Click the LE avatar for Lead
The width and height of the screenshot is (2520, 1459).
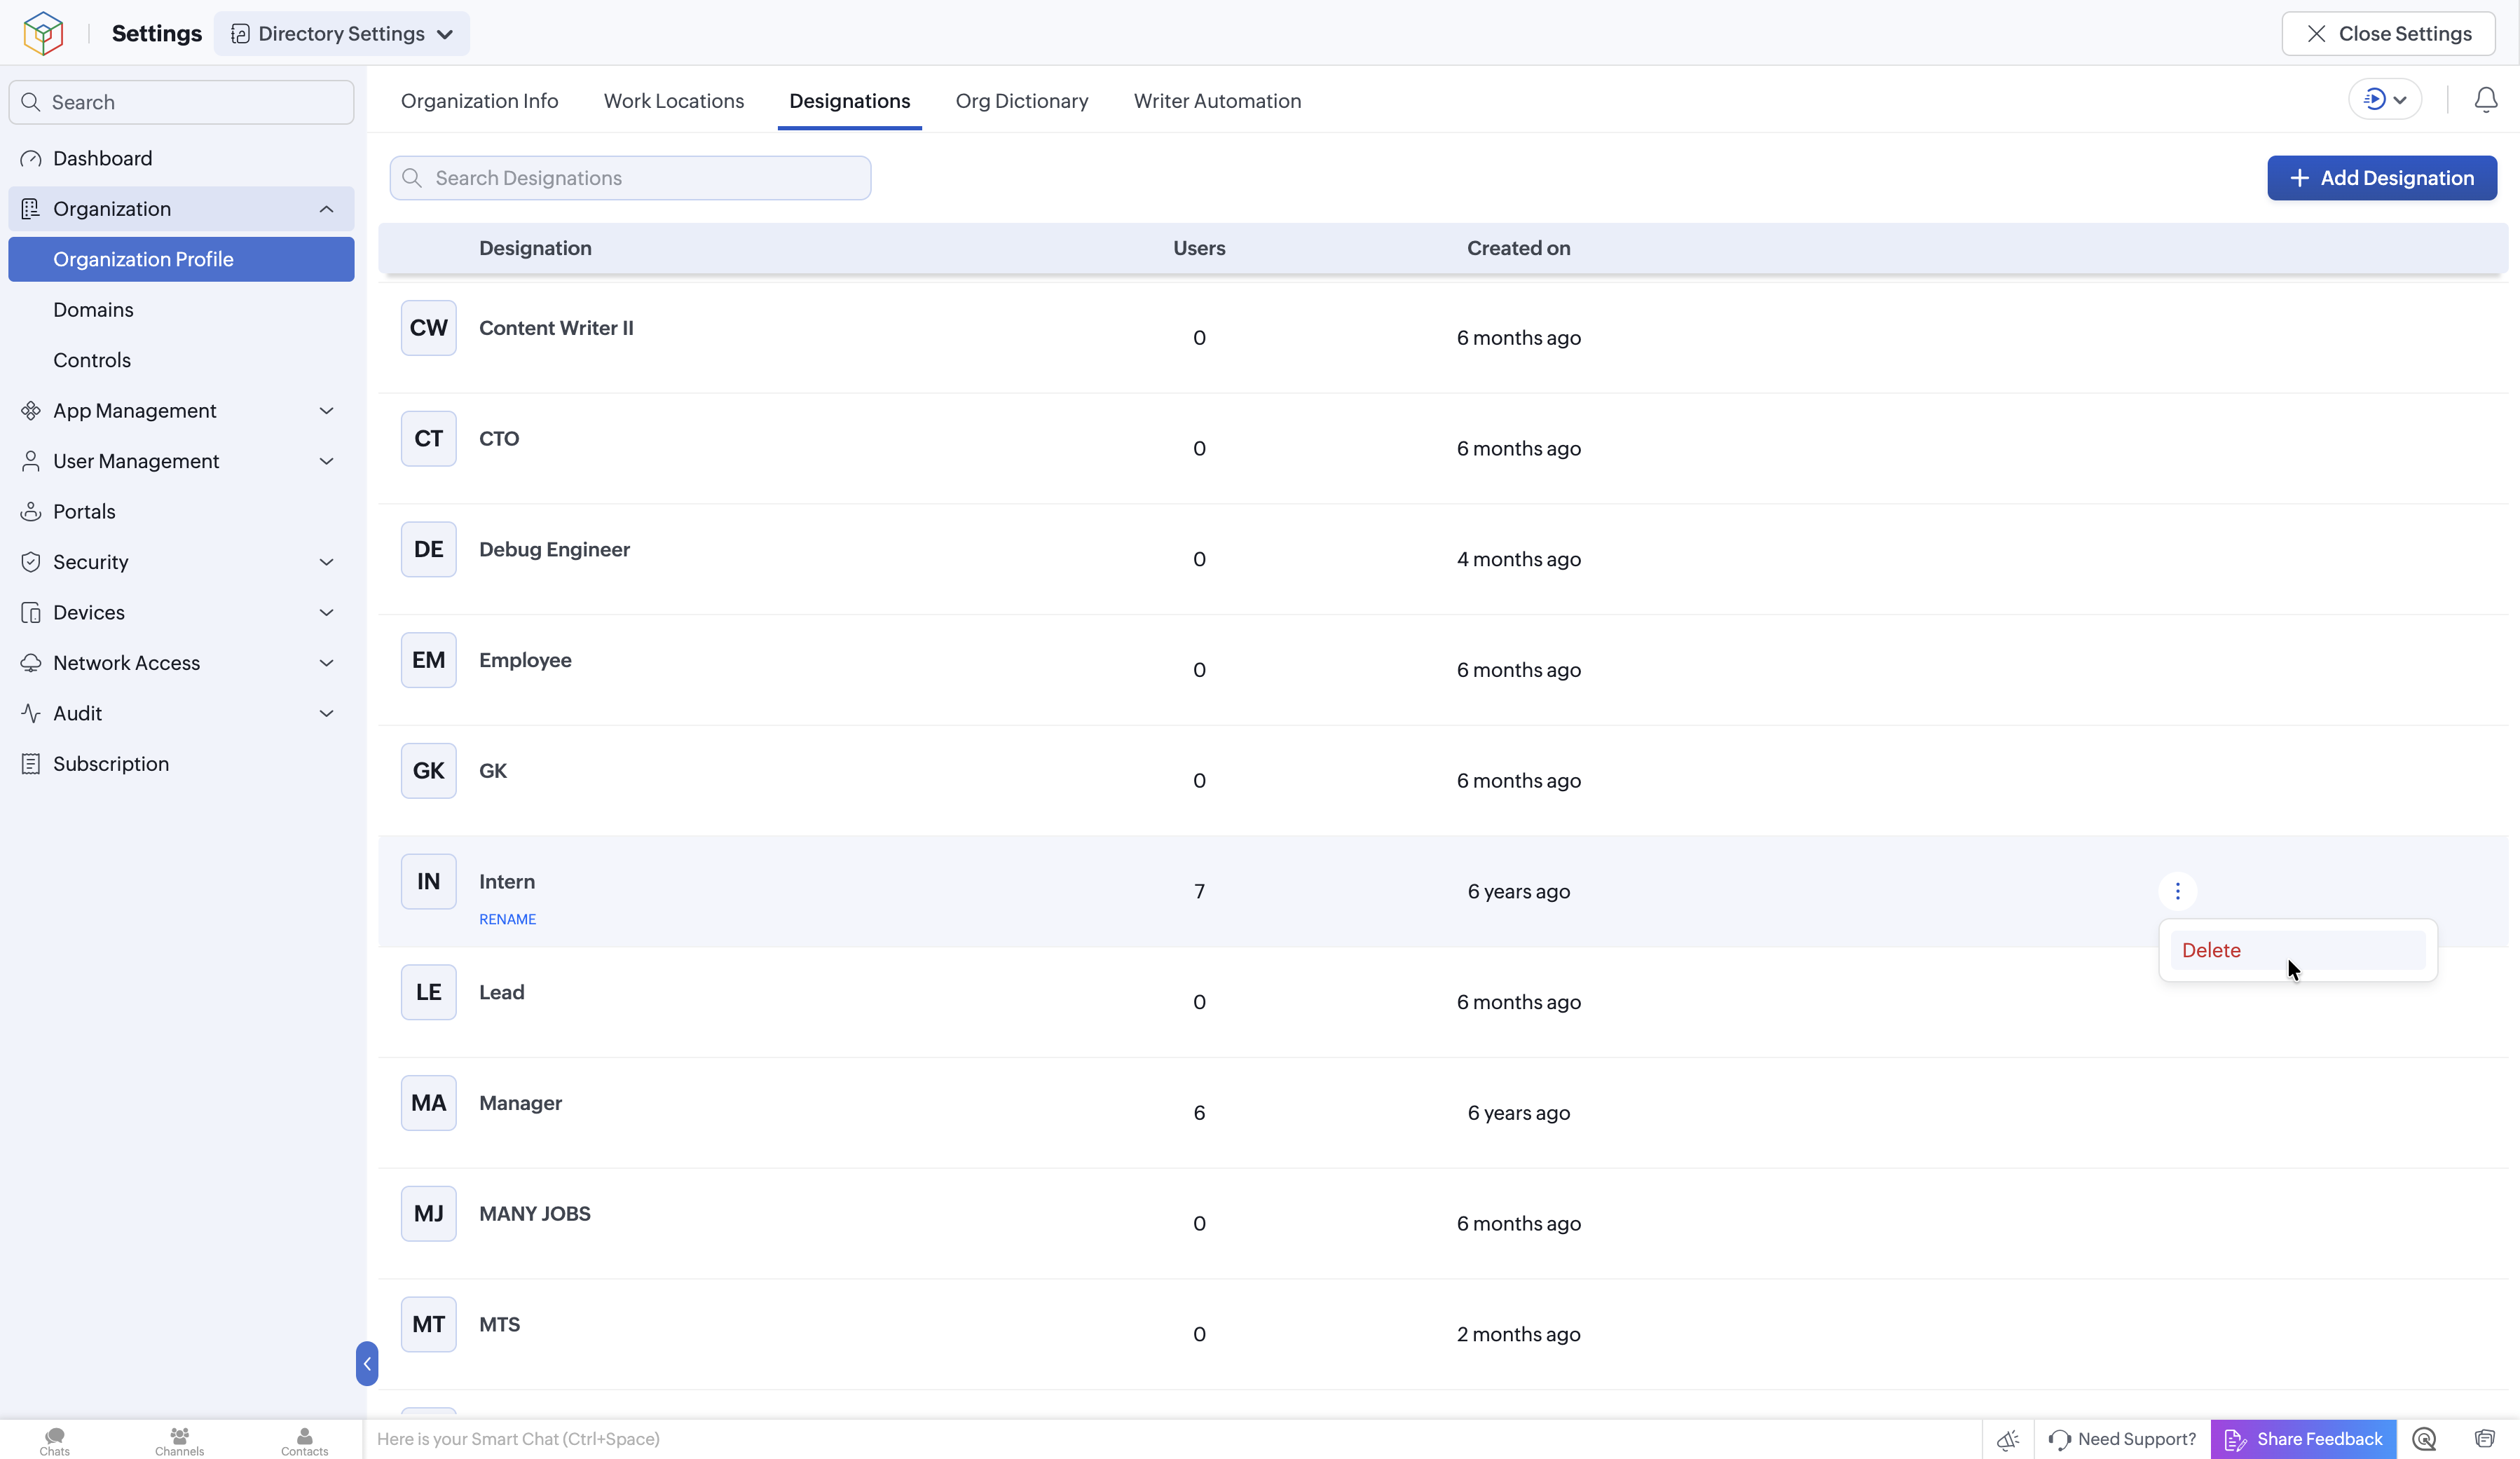click(x=428, y=992)
